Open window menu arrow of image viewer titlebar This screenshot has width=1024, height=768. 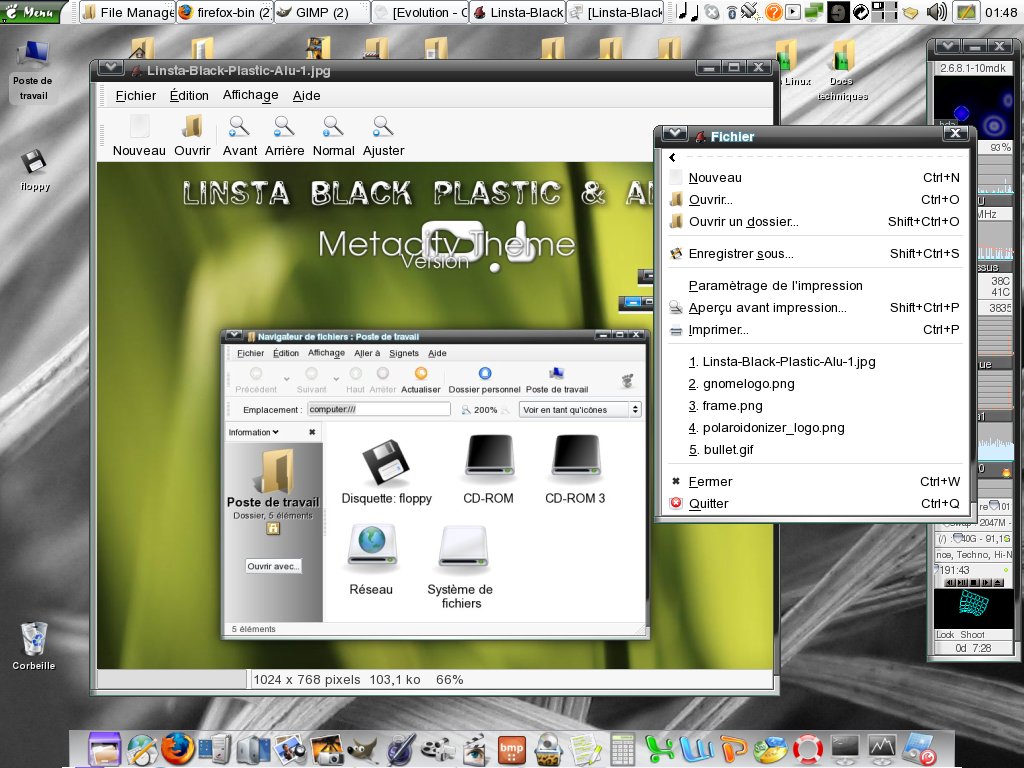click(110, 68)
